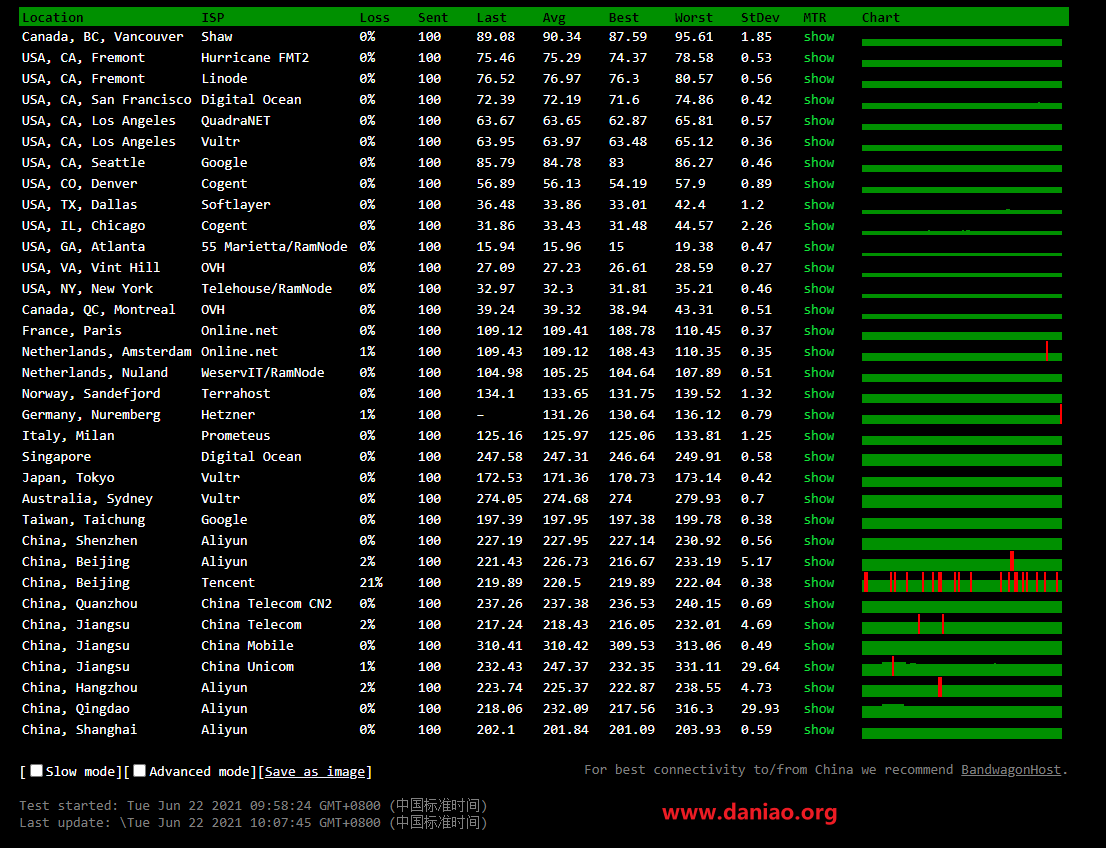Show MTR for Amsterdam Online.net row
Image resolution: width=1106 pixels, height=848 pixels.
819,351
